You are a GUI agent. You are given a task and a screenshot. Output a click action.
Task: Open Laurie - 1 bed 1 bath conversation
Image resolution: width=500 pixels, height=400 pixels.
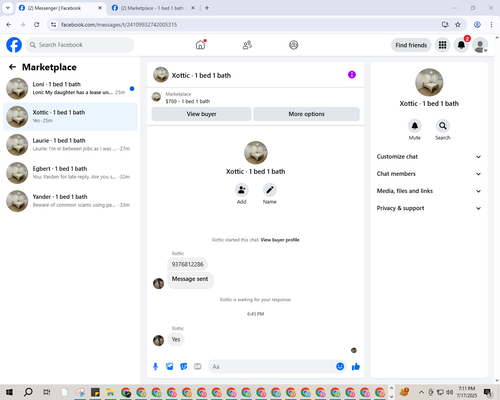pyautogui.click(x=70, y=145)
